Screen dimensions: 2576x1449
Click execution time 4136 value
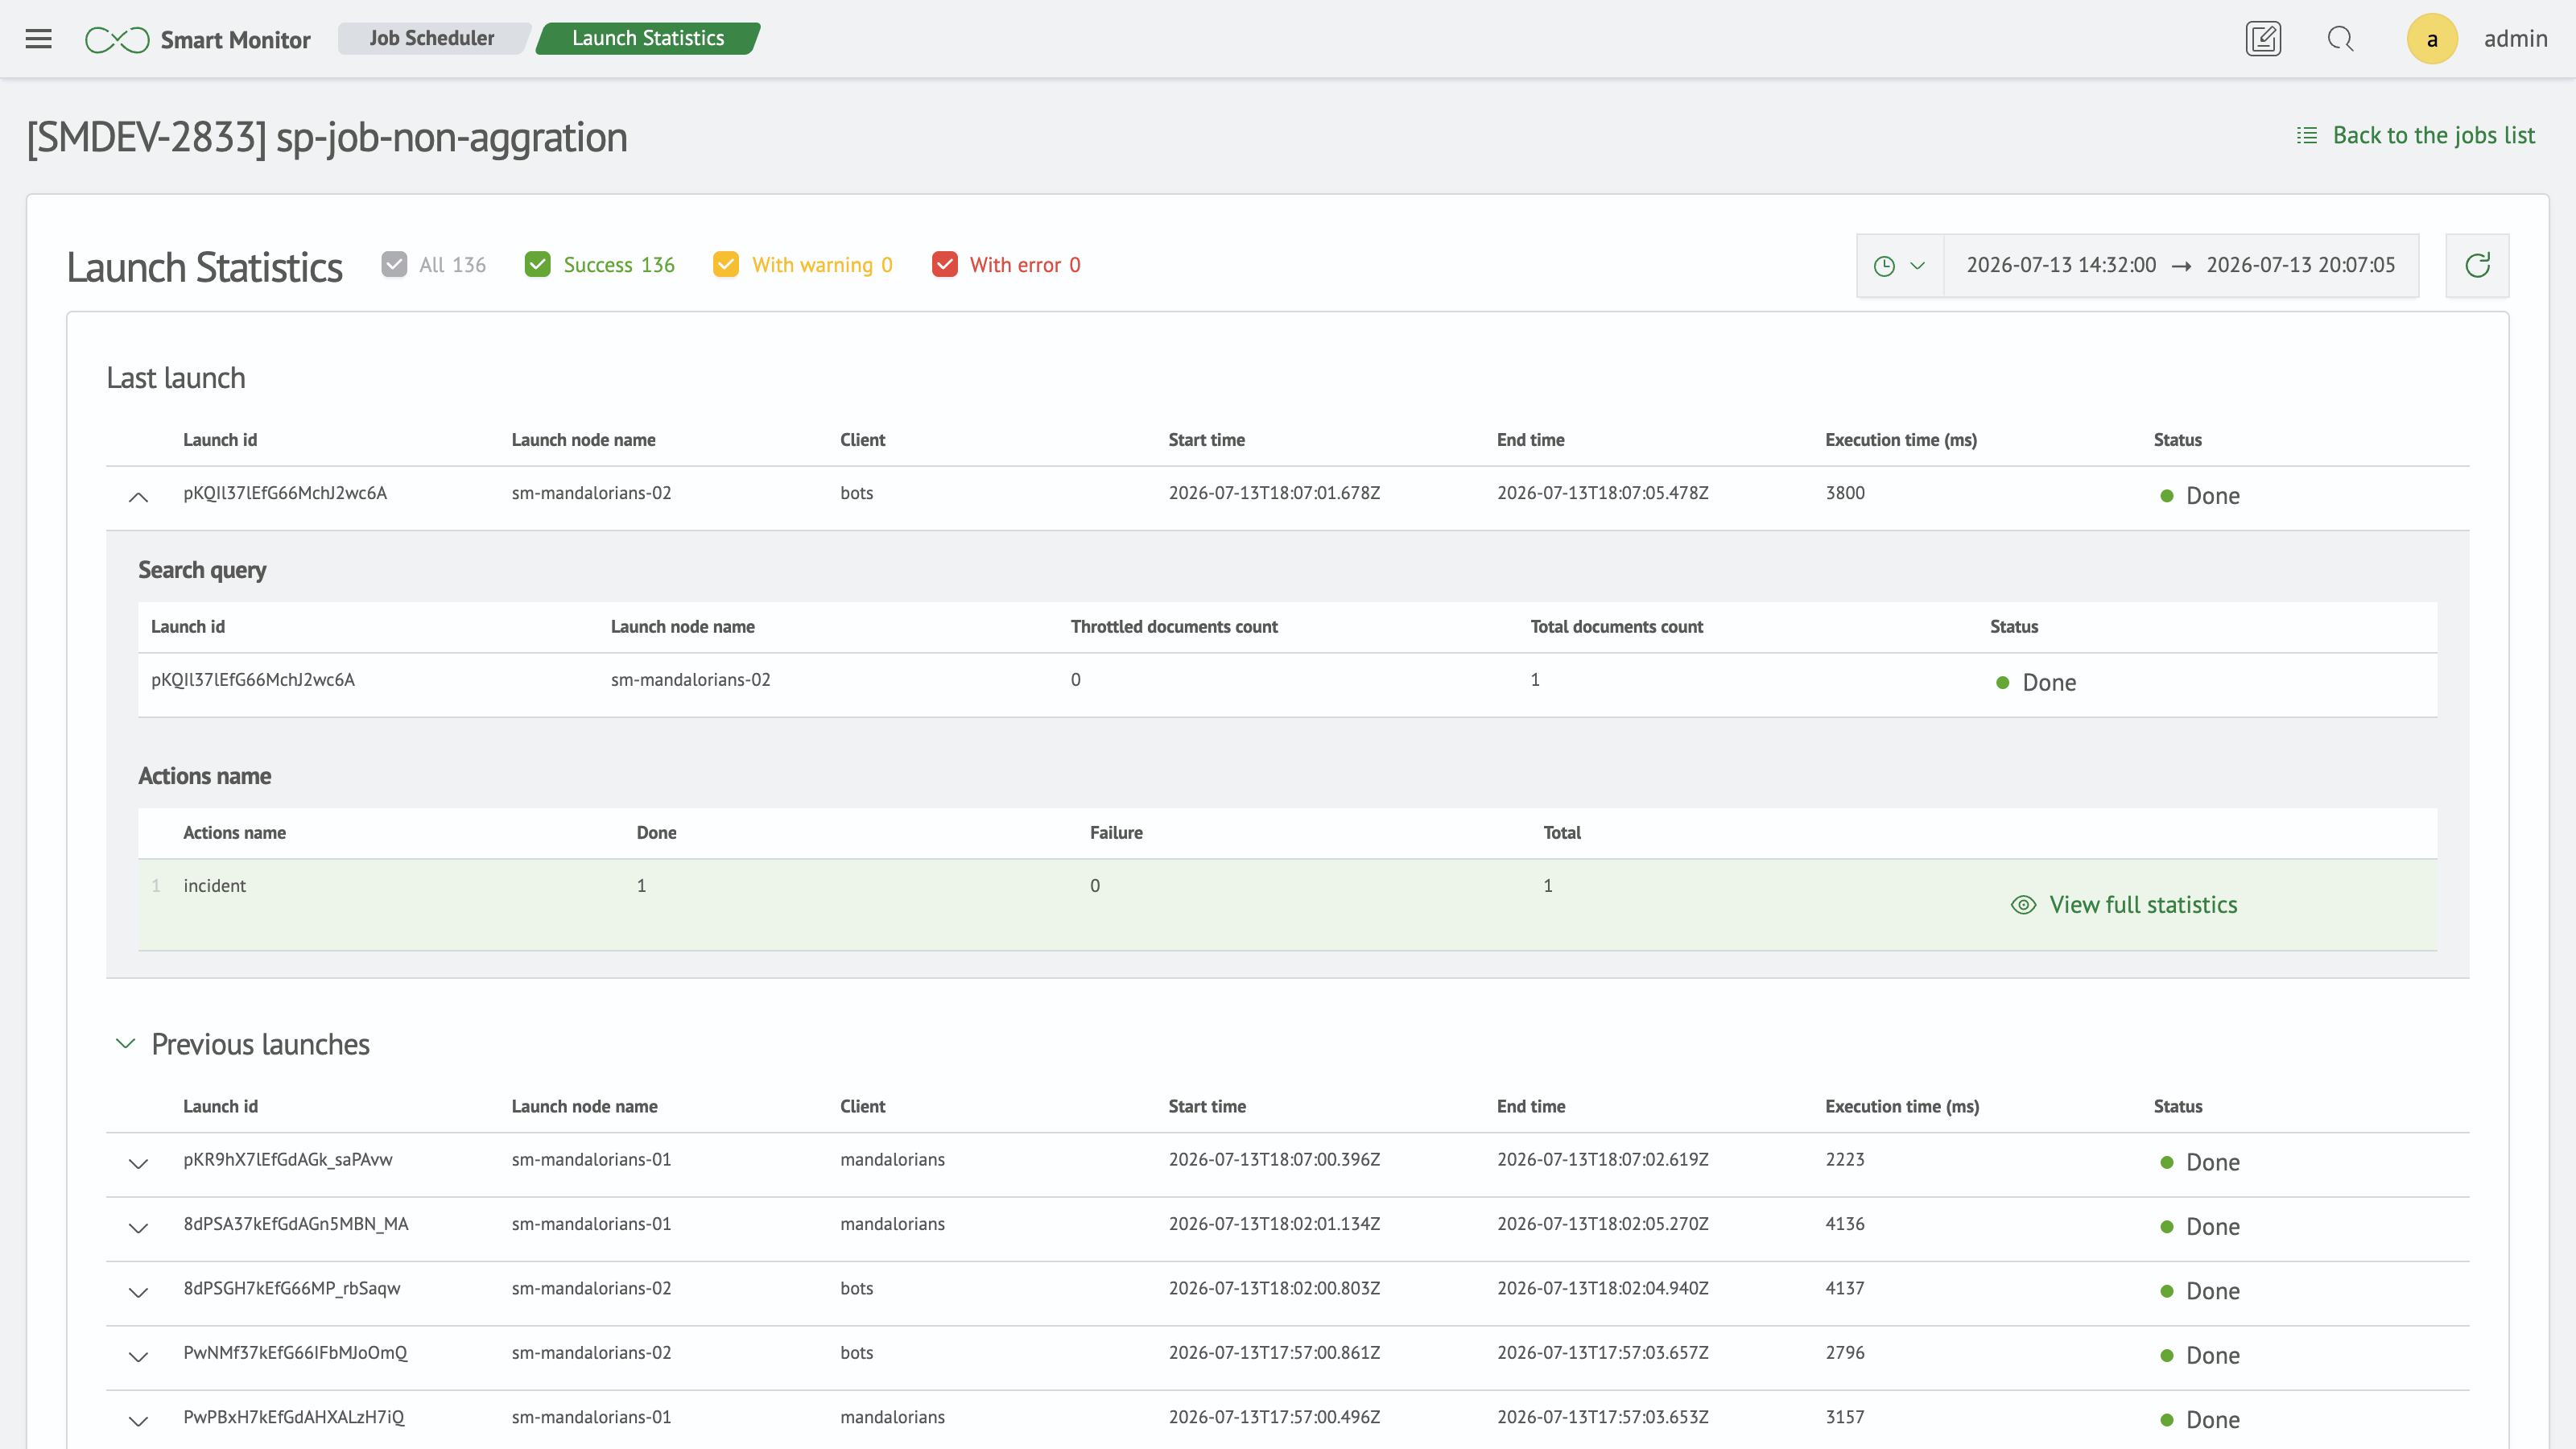pyautogui.click(x=1845, y=1224)
